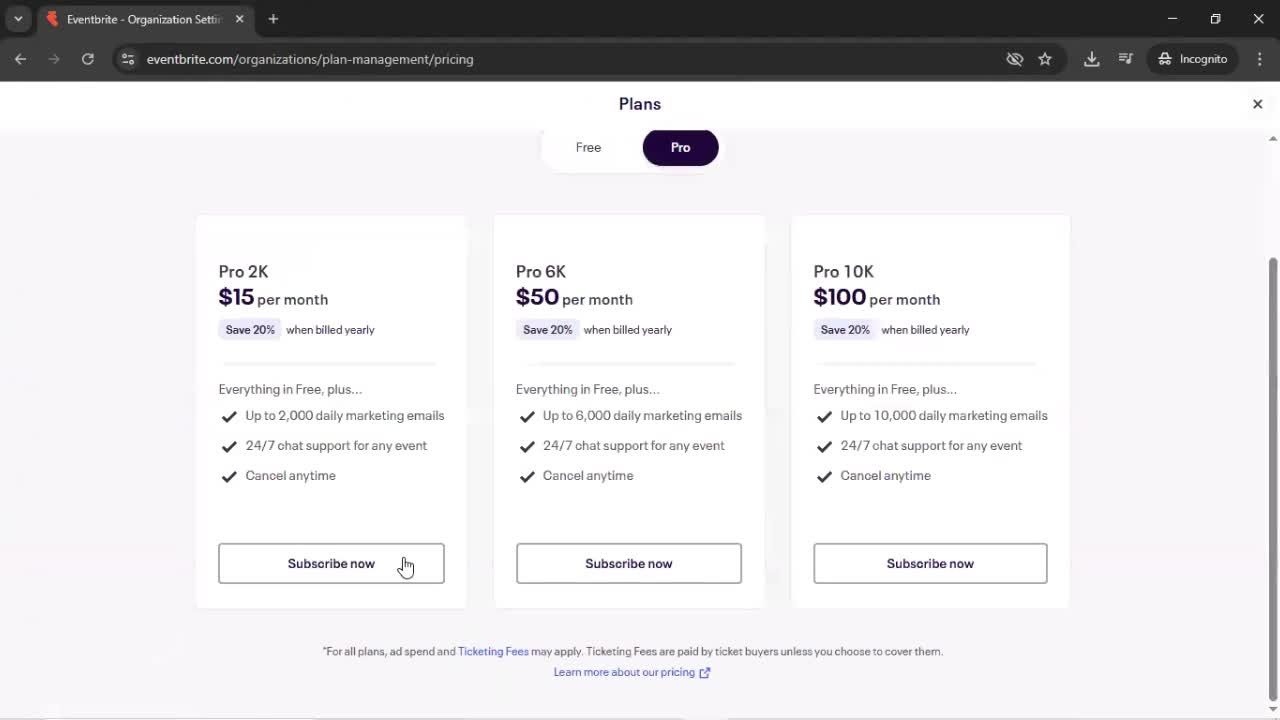Open a new browser tab

pos(273,19)
